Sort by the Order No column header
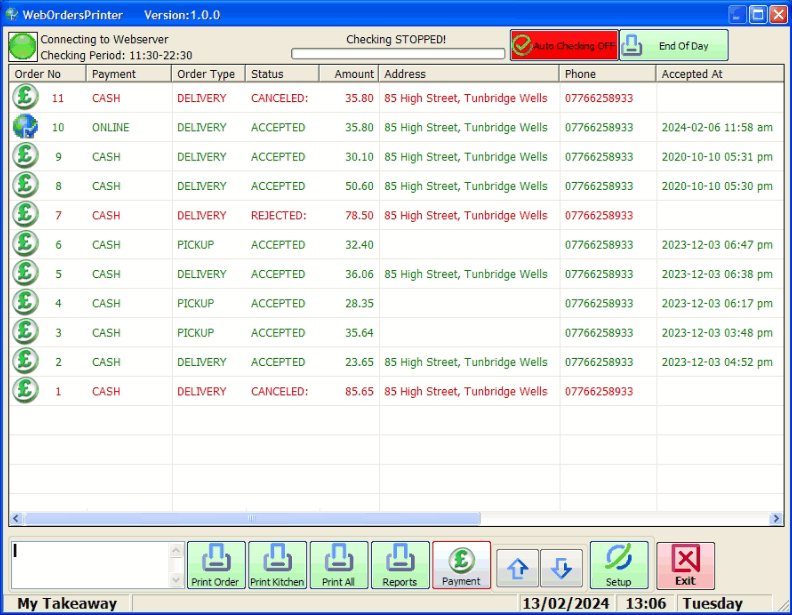This screenshot has height=615, width=792. (46, 74)
